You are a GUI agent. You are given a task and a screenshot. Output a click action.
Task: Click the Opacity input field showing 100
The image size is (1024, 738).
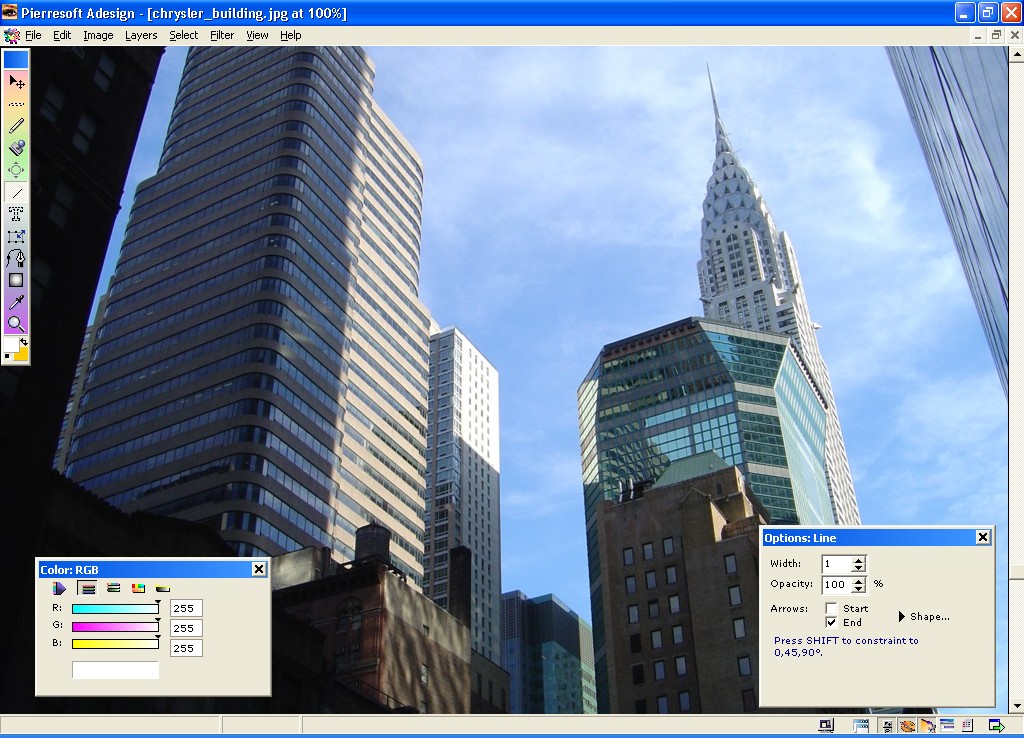tap(837, 584)
